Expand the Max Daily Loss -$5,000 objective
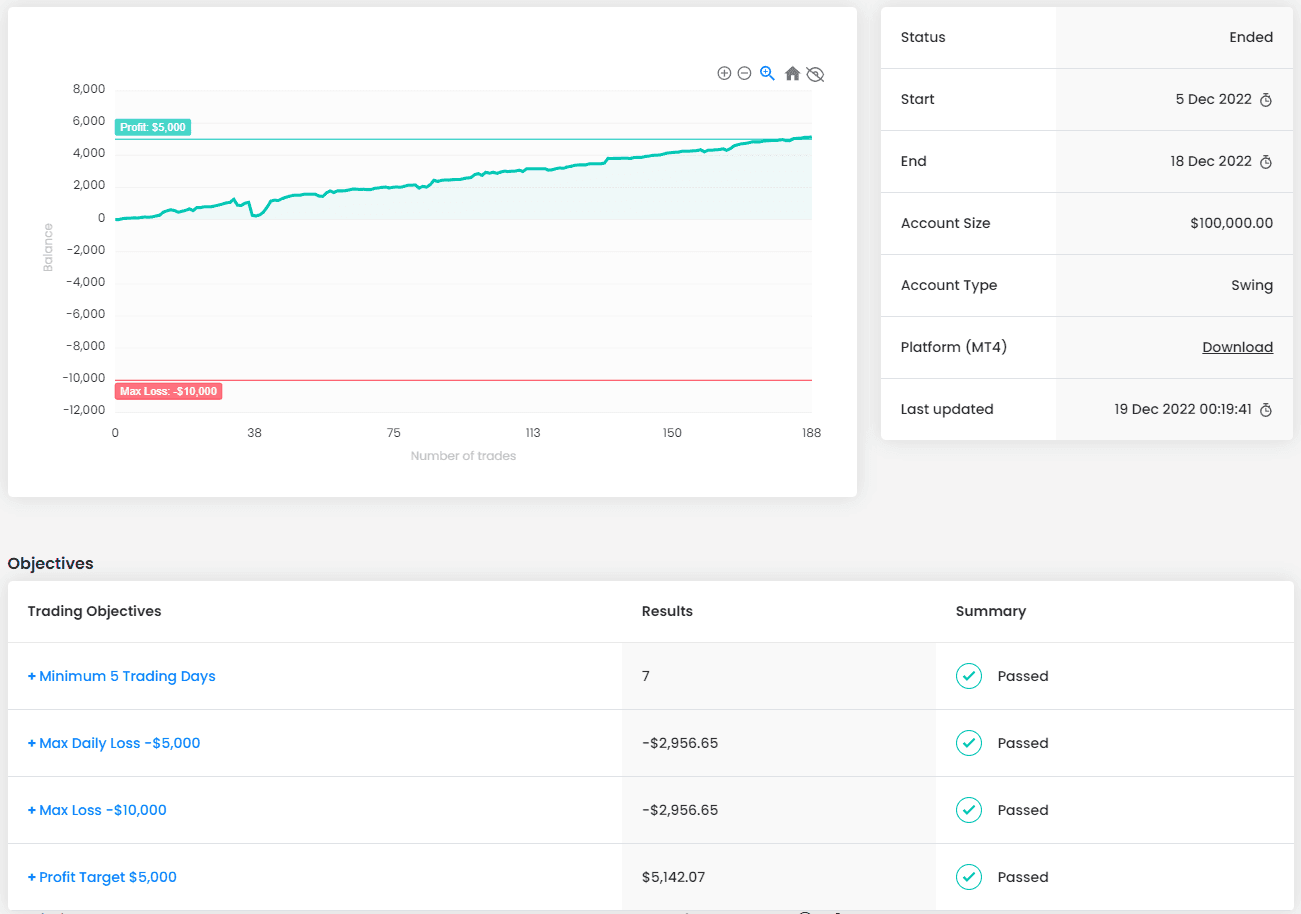This screenshot has width=1301, height=914. tap(113, 743)
